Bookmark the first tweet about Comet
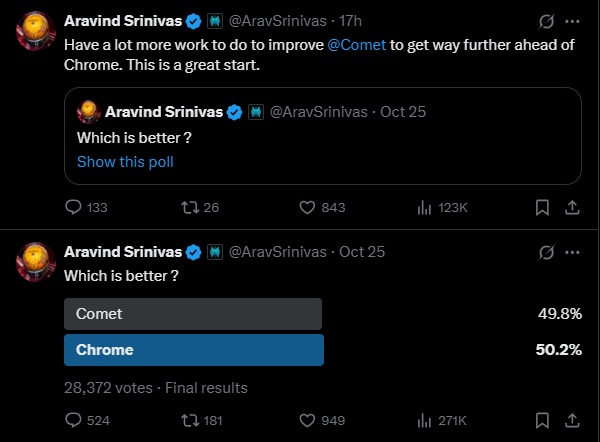The width and height of the screenshot is (600, 442). point(541,207)
